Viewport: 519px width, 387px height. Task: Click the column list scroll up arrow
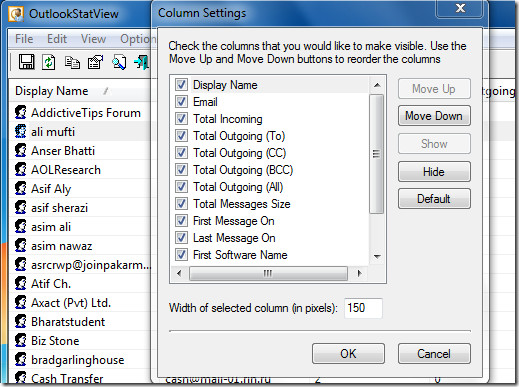pyautogui.click(x=377, y=85)
